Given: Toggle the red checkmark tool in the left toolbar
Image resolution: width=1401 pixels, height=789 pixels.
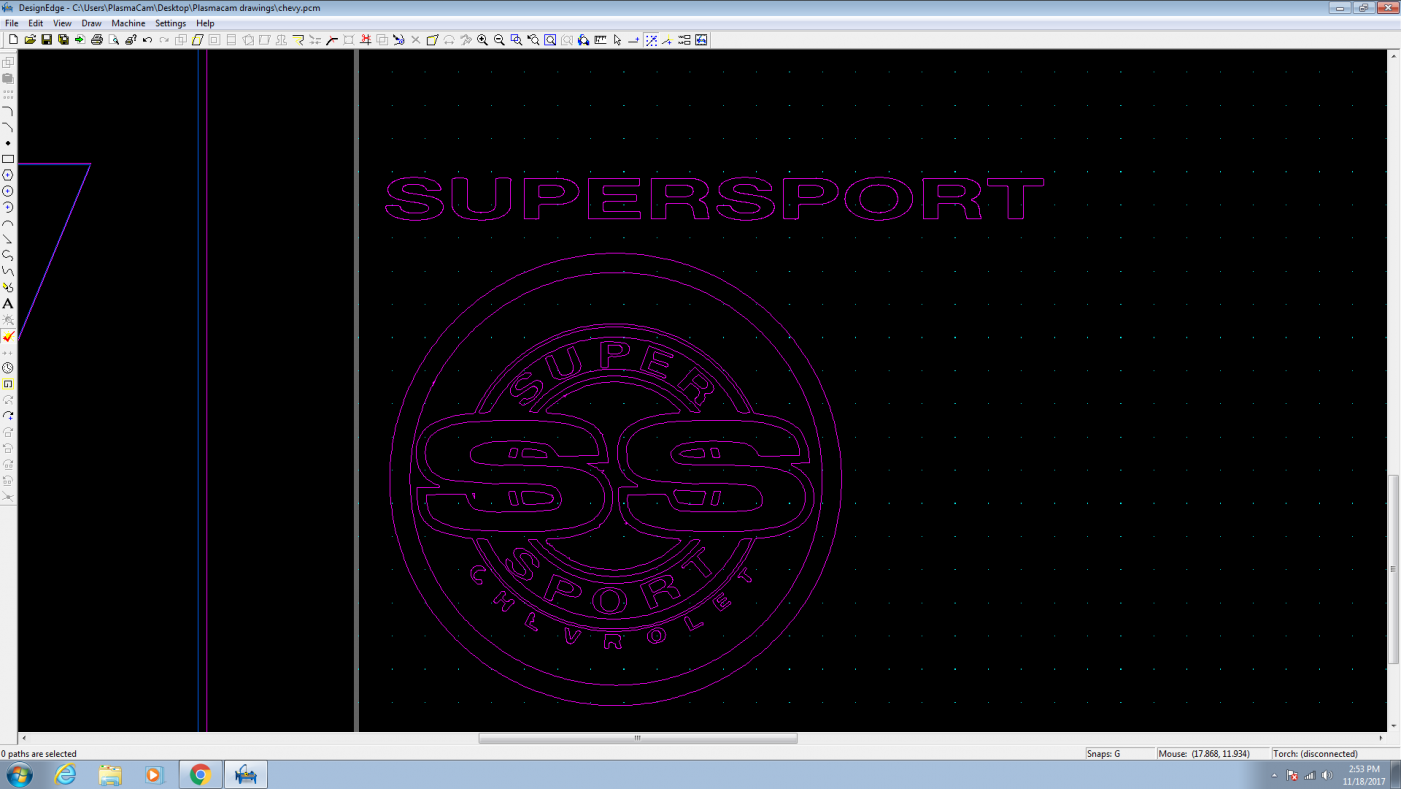Looking at the screenshot, I should coord(8,336).
